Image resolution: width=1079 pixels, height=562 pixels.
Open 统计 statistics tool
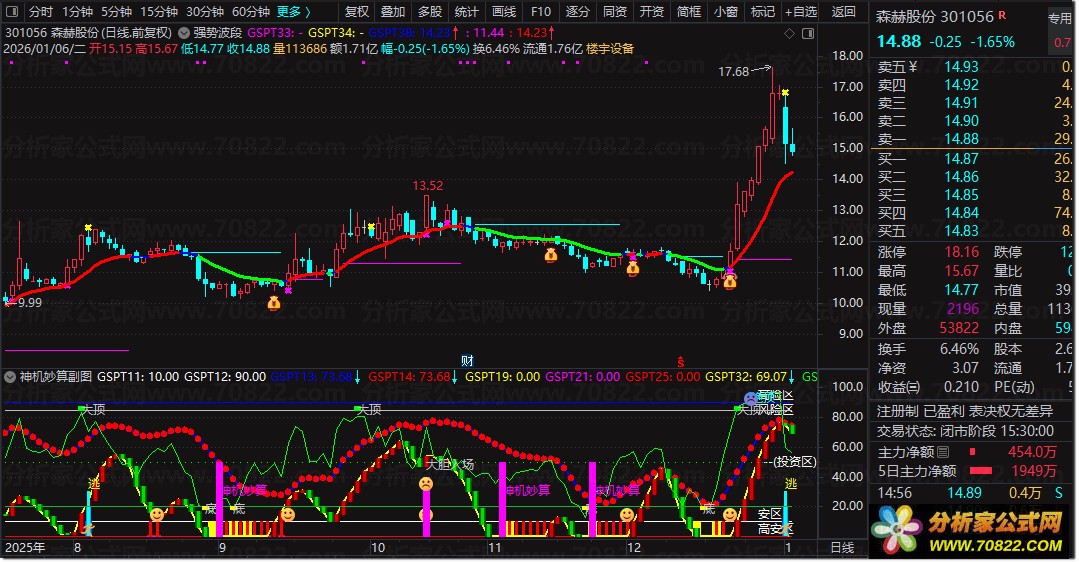[x=467, y=12]
